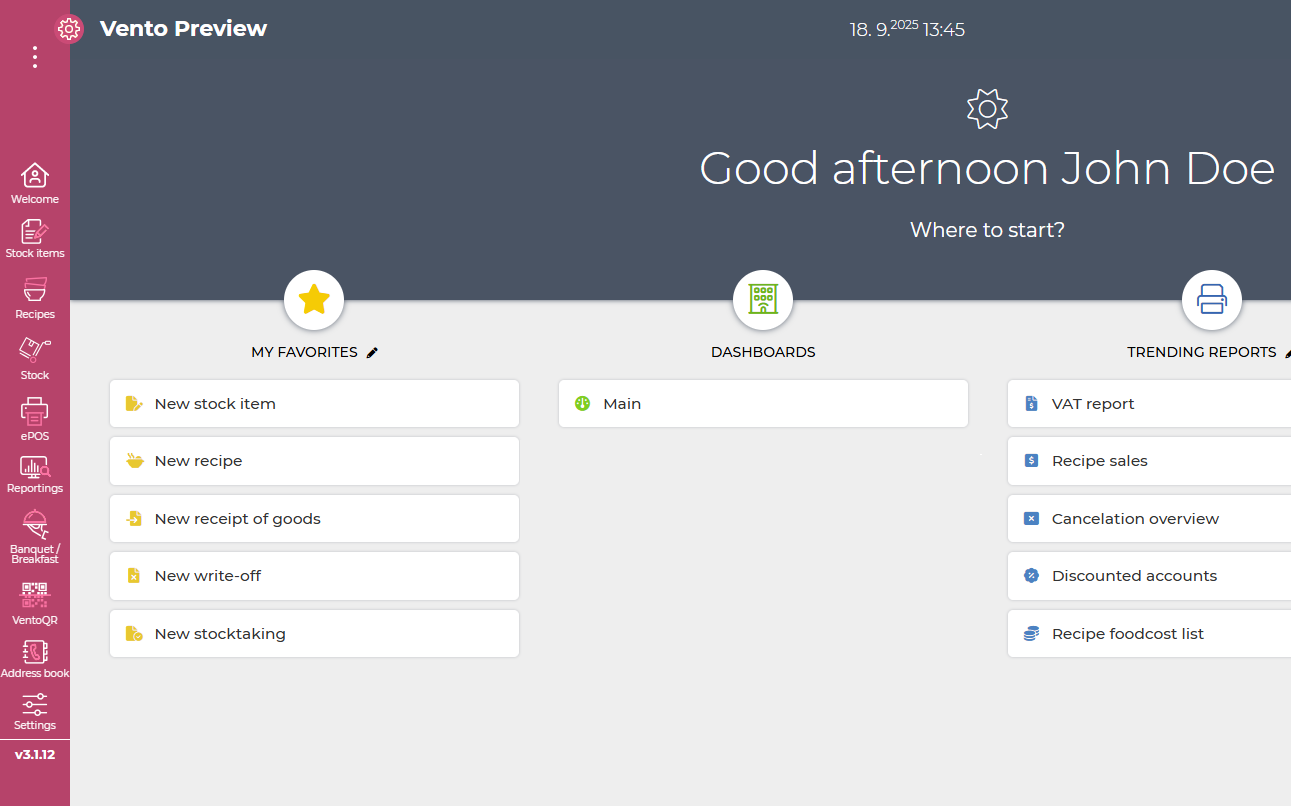Viewport: 1291px width, 806px height.
Task: Open the Discounted accounts report
Action: (1149, 576)
